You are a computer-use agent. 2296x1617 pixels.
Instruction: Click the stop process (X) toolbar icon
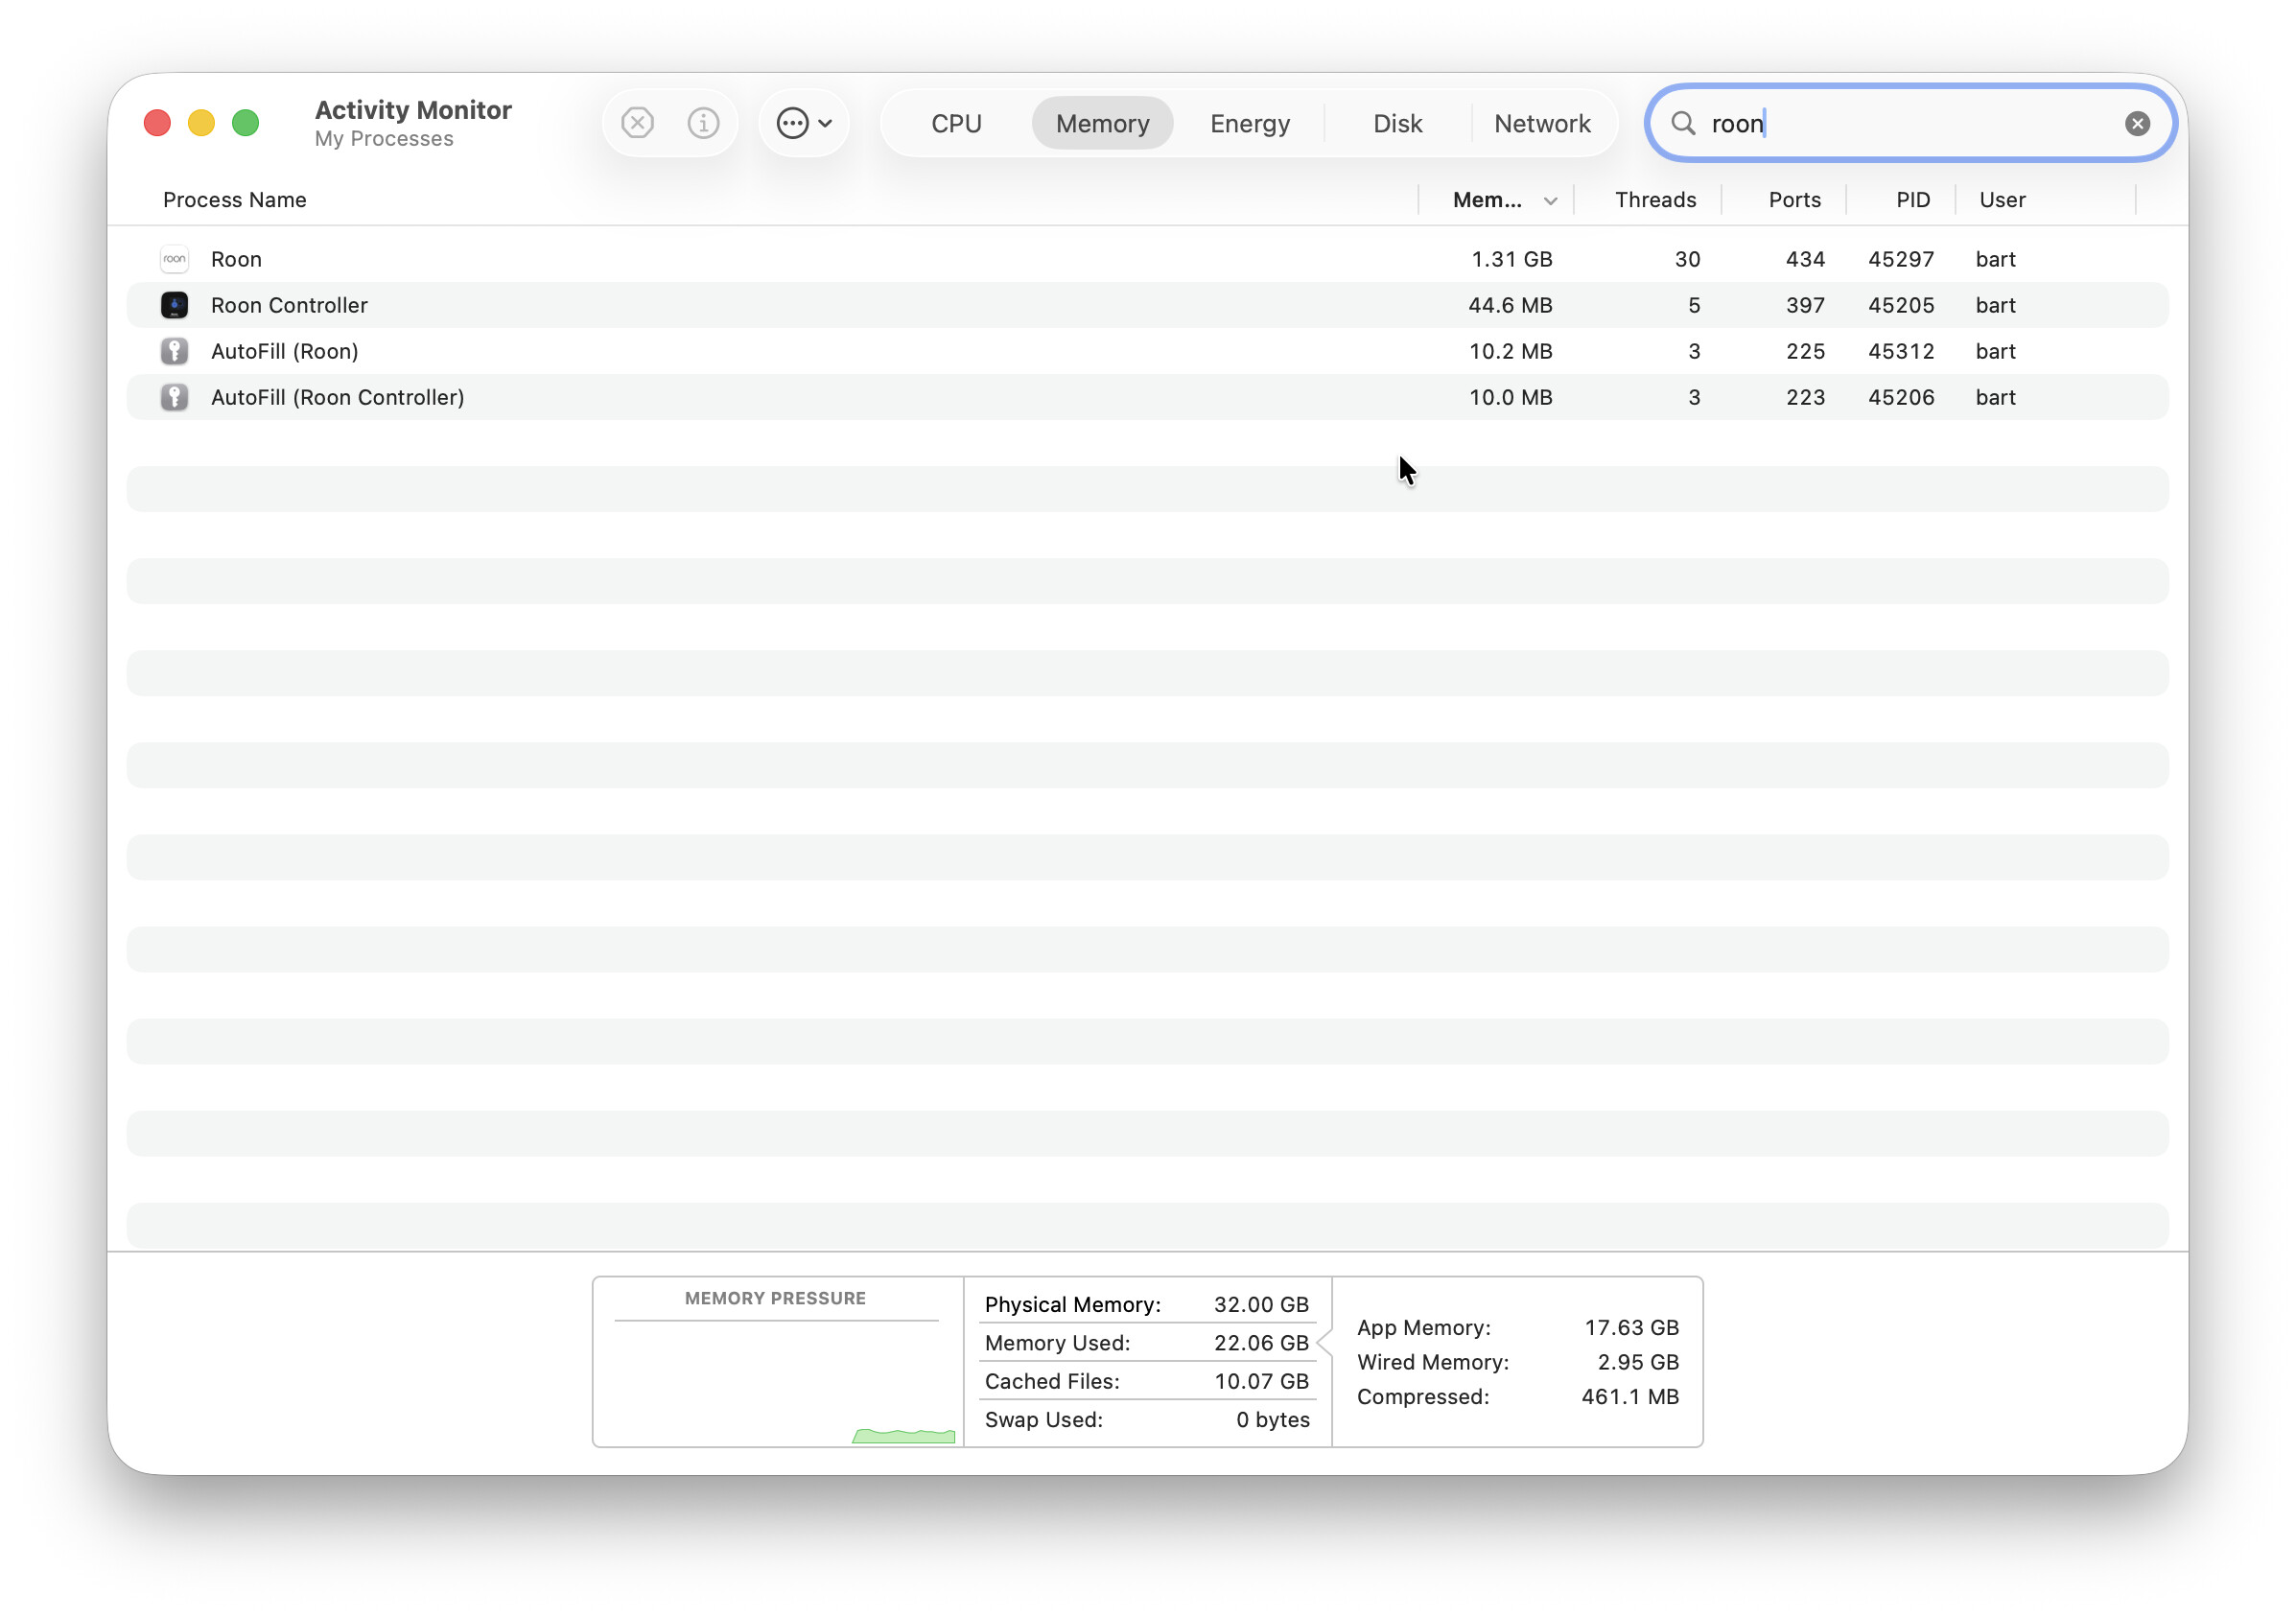click(637, 123)
